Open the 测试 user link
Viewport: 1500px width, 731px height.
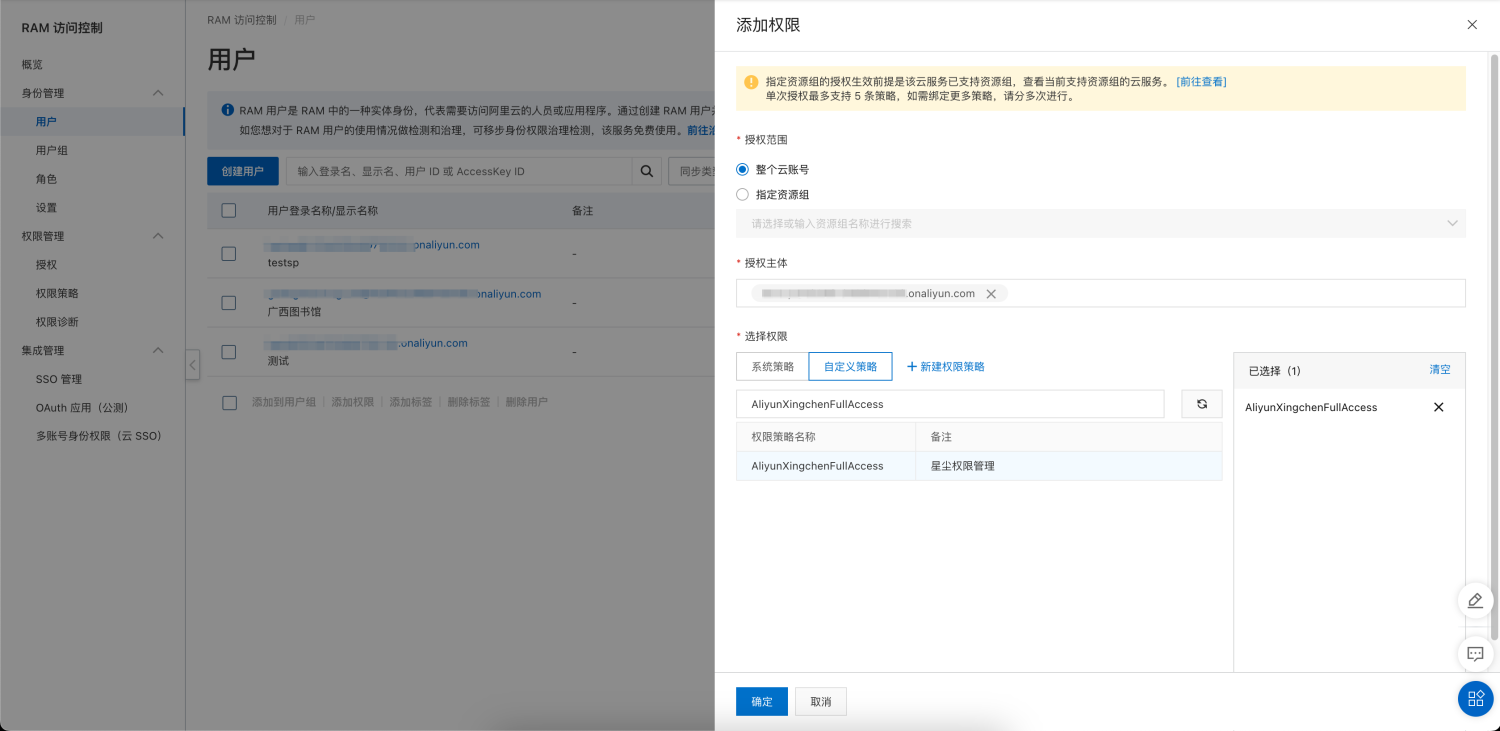367,343
